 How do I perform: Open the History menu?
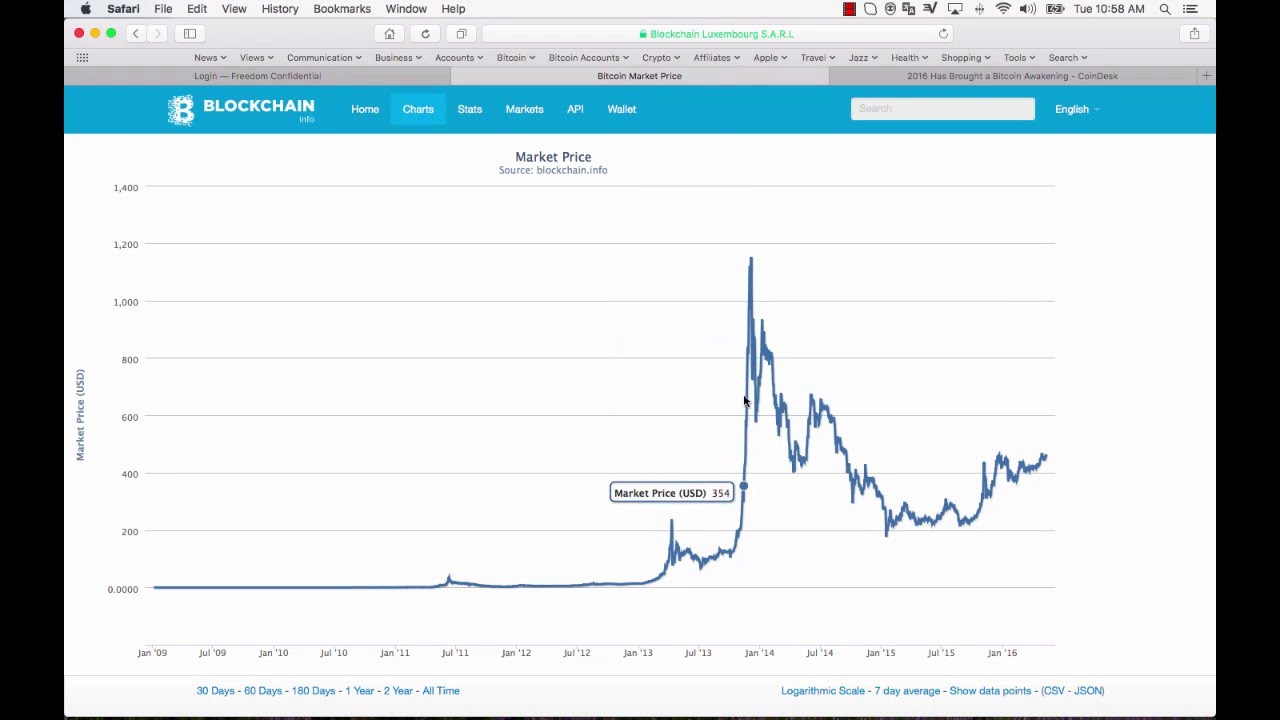tap(280, 9)
